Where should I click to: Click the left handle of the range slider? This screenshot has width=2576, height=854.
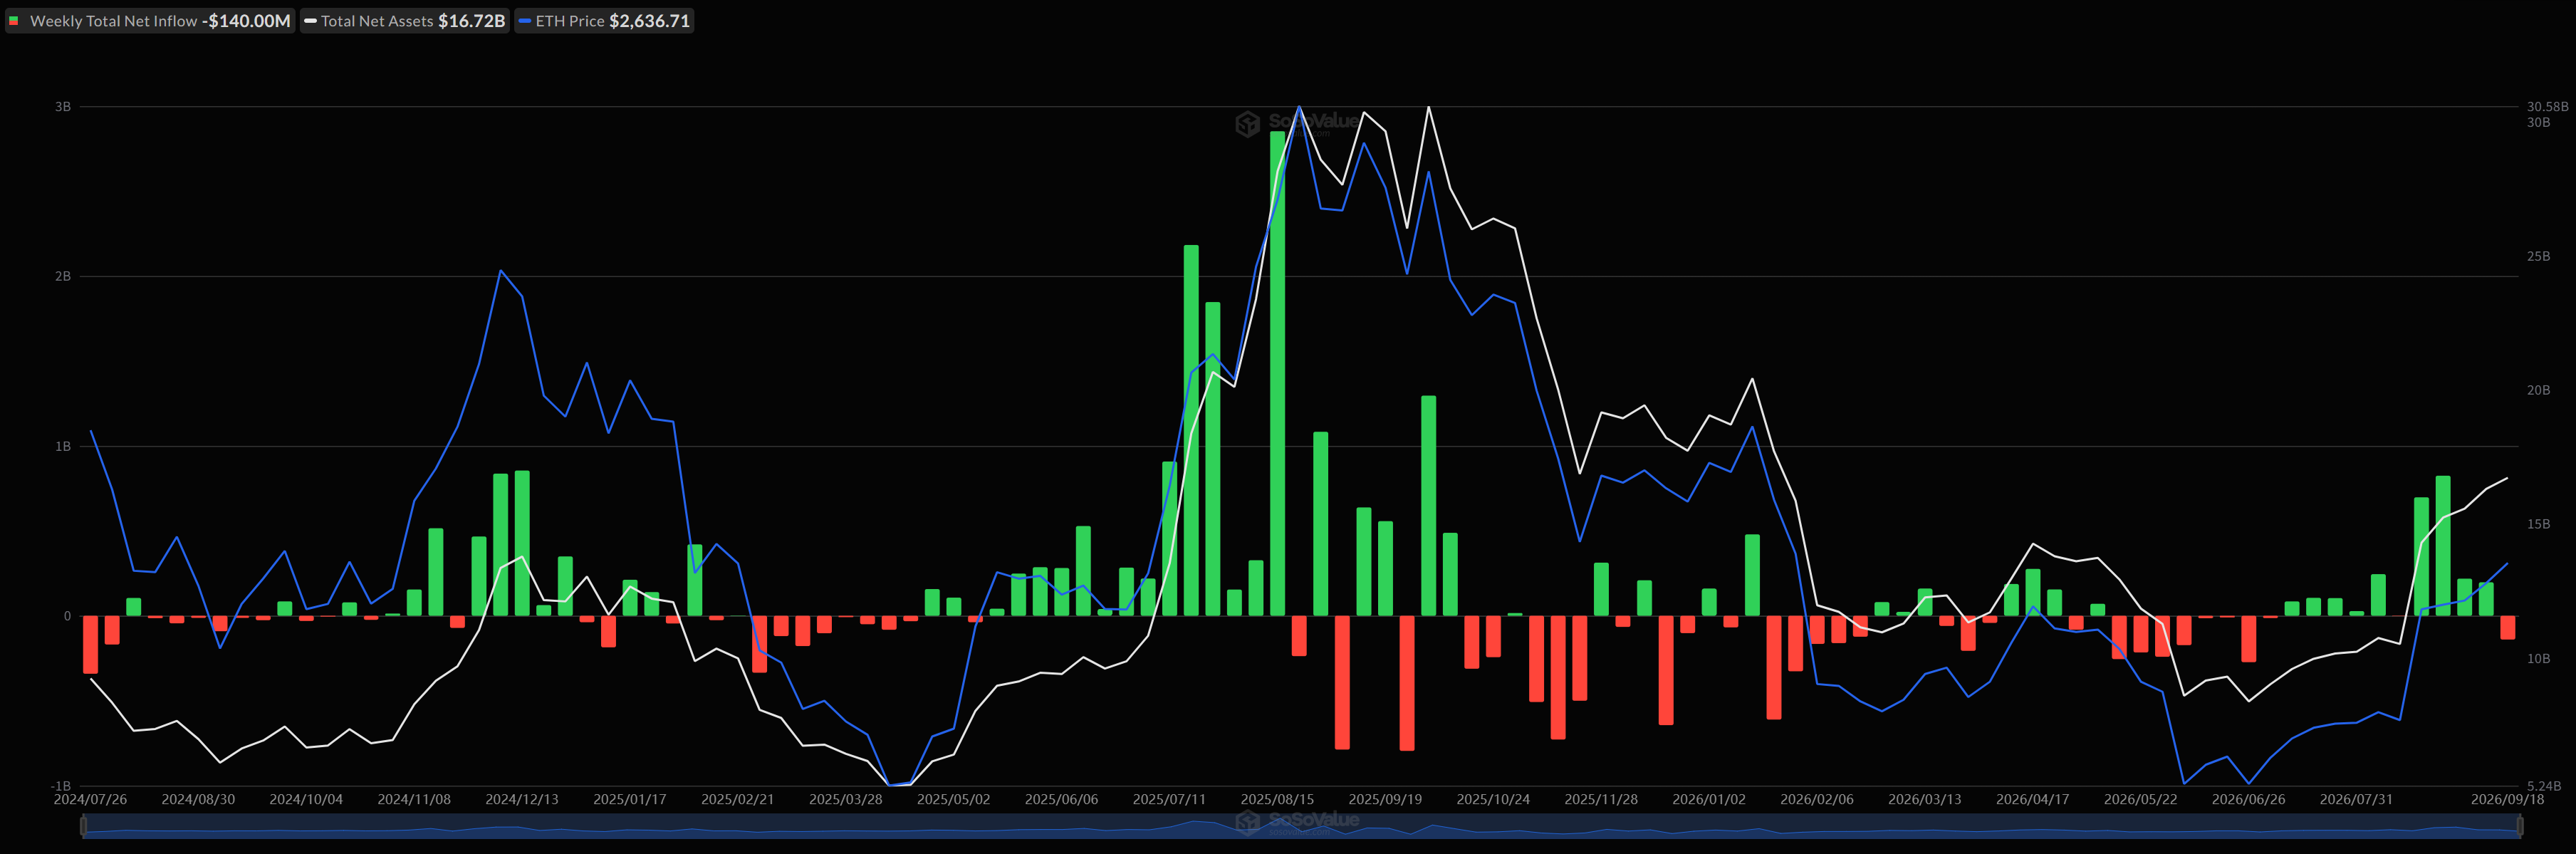[84, 826]
